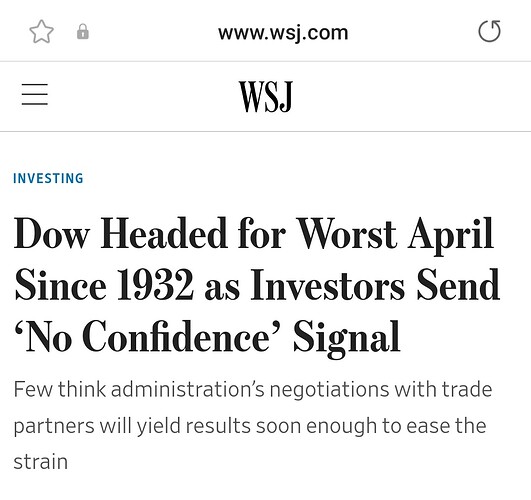Screen dimensions: 531x500
Task: Click the year '1932' in the headline
Action: [x=155, y=285]
